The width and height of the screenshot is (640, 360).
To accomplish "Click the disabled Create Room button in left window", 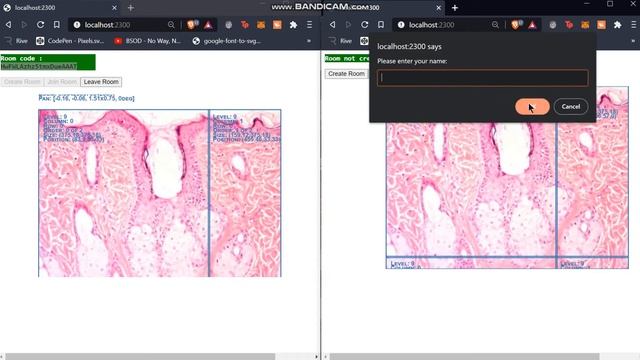I will [x=22, y=82].
